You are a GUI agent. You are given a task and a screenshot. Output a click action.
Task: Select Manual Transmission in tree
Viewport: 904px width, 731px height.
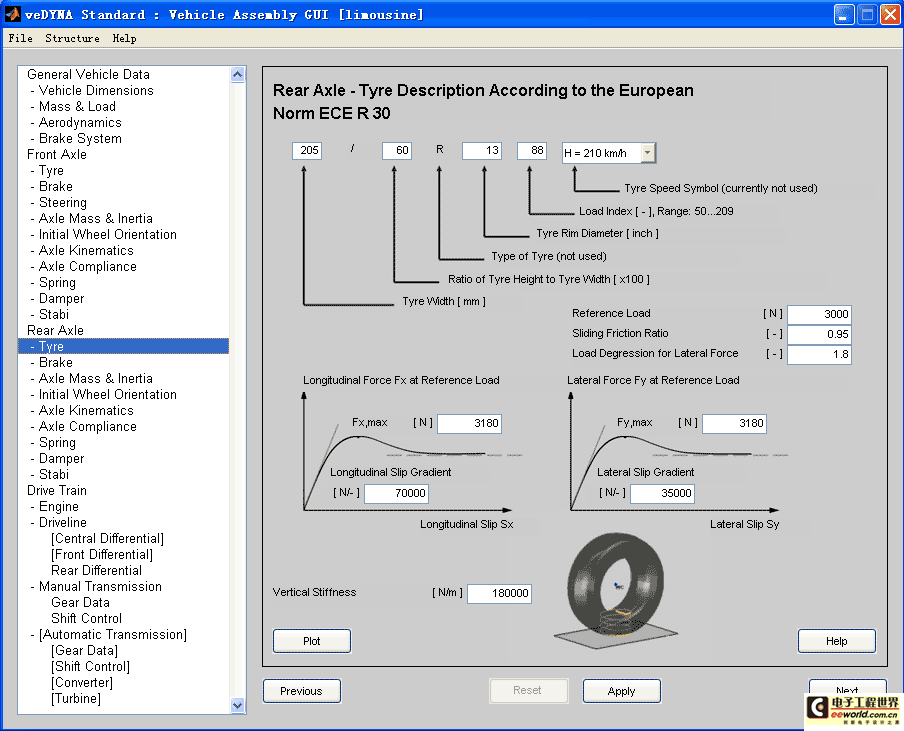(x=100, y=586)
